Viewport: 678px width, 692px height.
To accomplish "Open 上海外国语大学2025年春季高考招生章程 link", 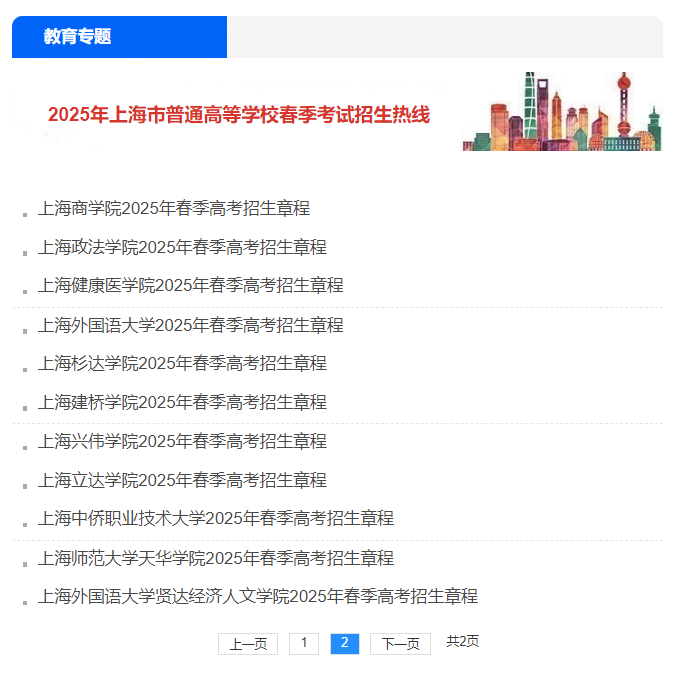I will point(191,325).
